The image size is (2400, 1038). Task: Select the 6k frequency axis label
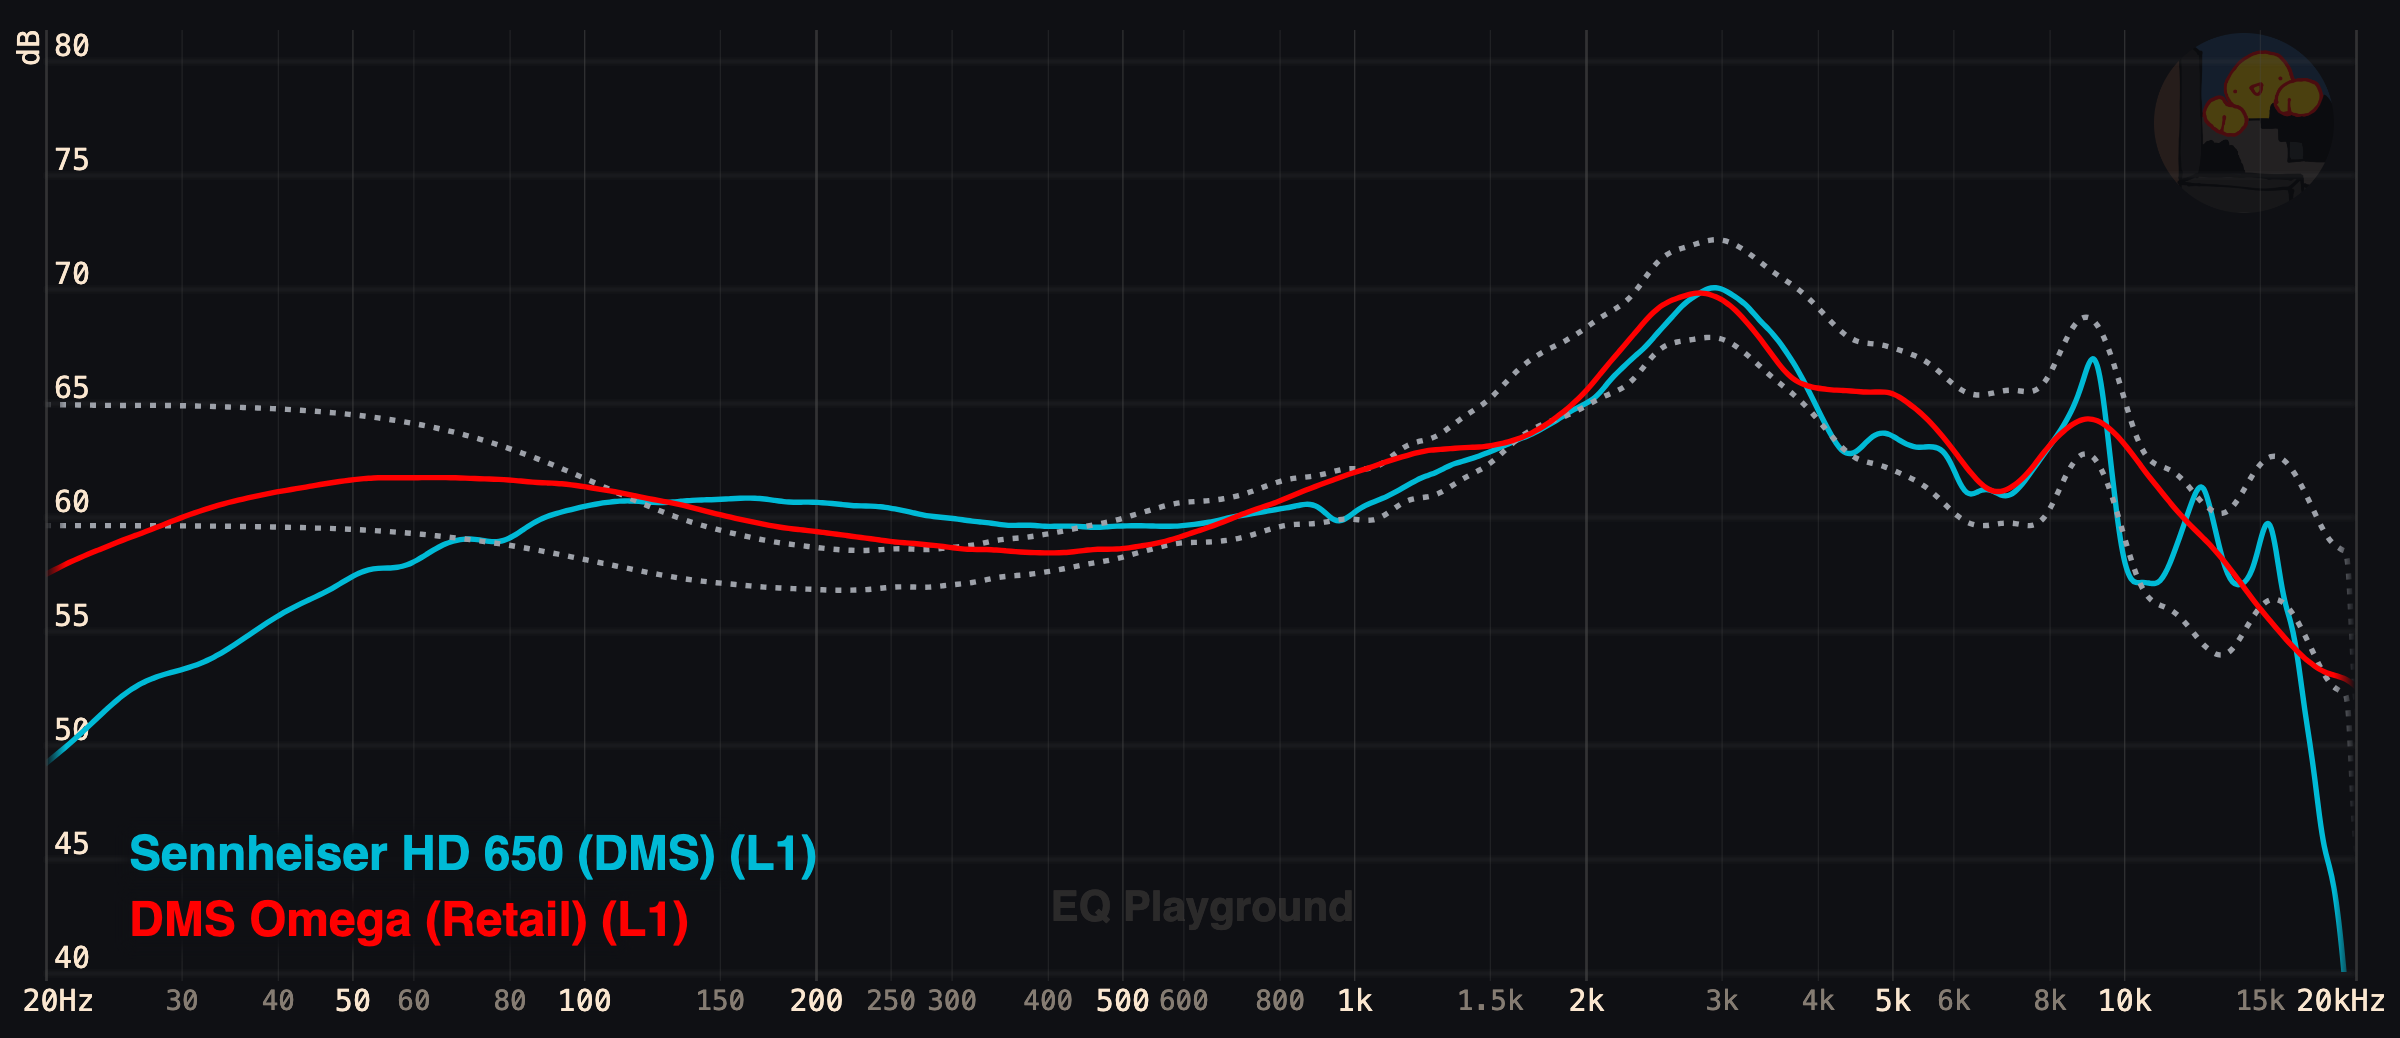point(1954,1001)
